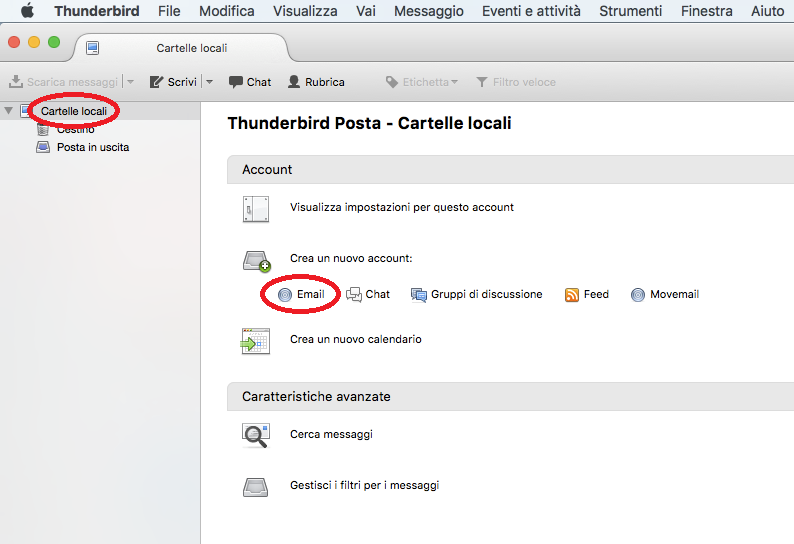
Task: Open the Eventi e attività menu
Action: (531, 11)
